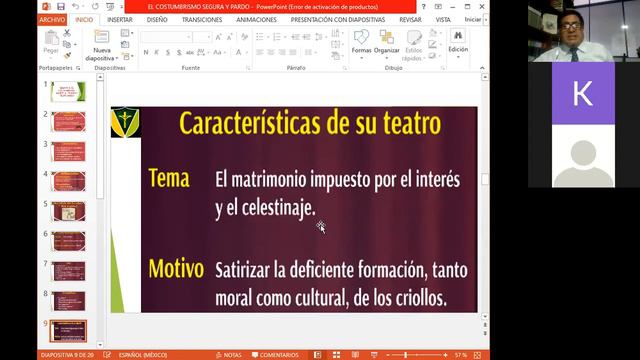Click the Copy icon in Portapapeles group
The image size is (640, 360).
pos(67,44)
